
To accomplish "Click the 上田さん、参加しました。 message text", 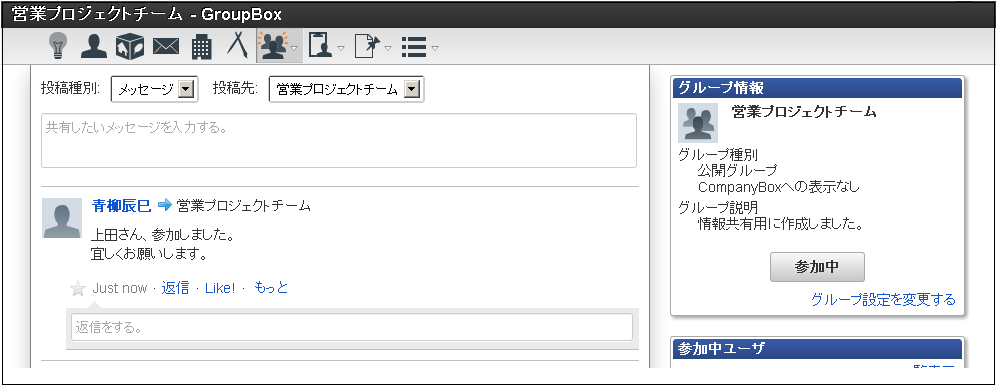I will (163, 236).
